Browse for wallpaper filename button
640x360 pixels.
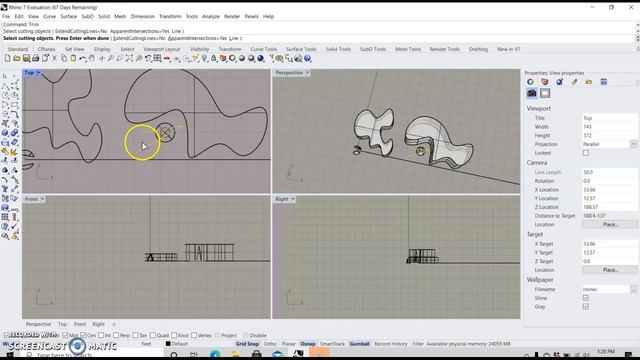(x=633, y=289)
